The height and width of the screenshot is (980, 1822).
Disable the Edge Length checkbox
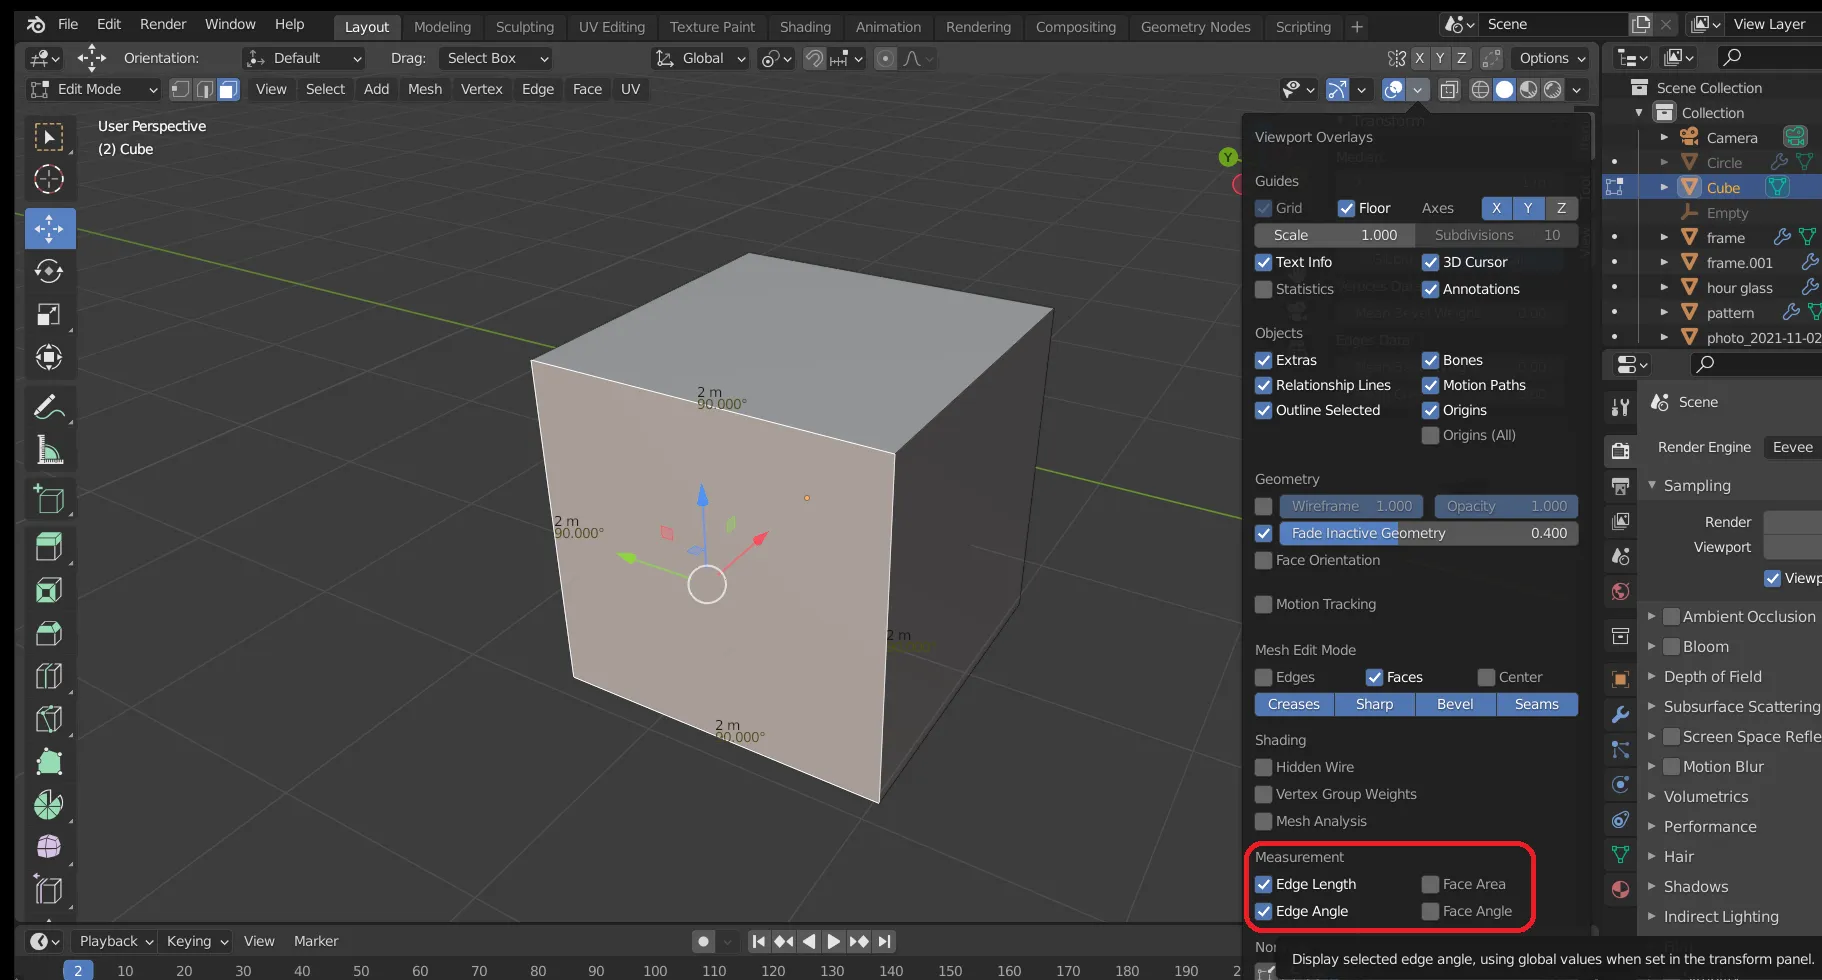coord(1264,884)
